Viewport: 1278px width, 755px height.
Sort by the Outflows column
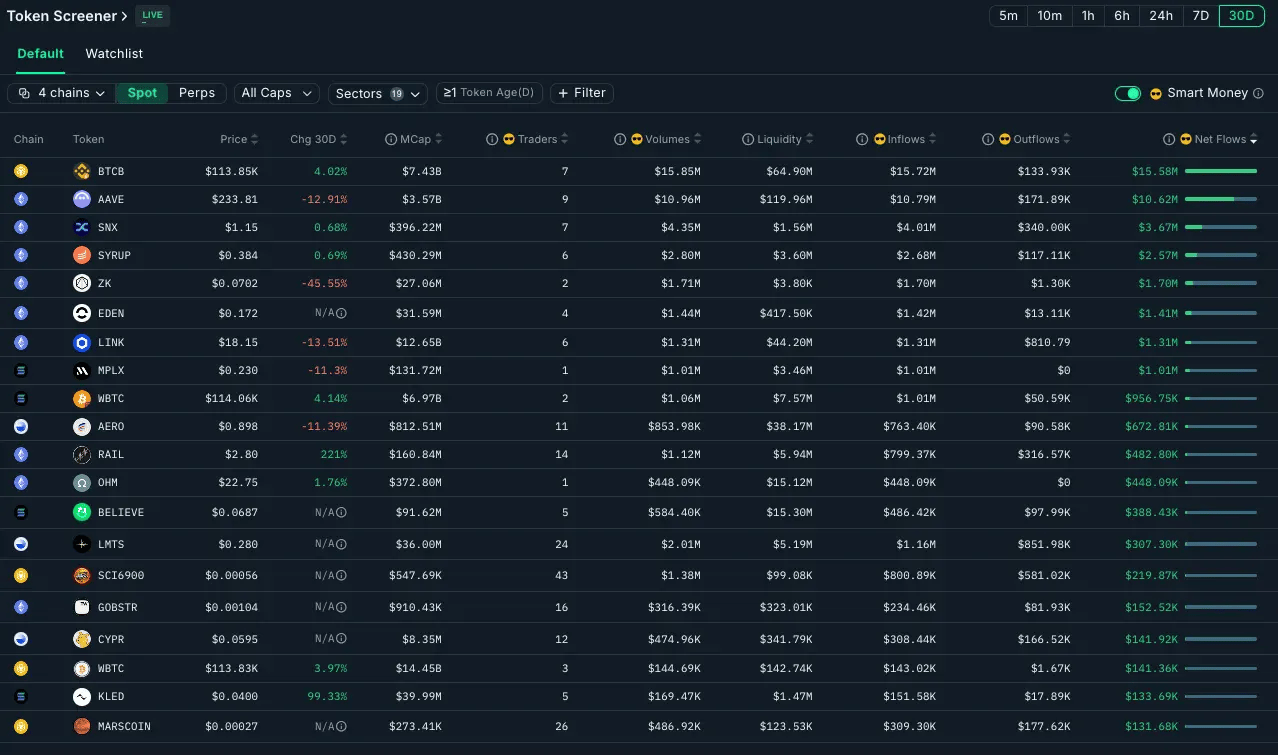pyautogui.click(x=1041, y=139)
